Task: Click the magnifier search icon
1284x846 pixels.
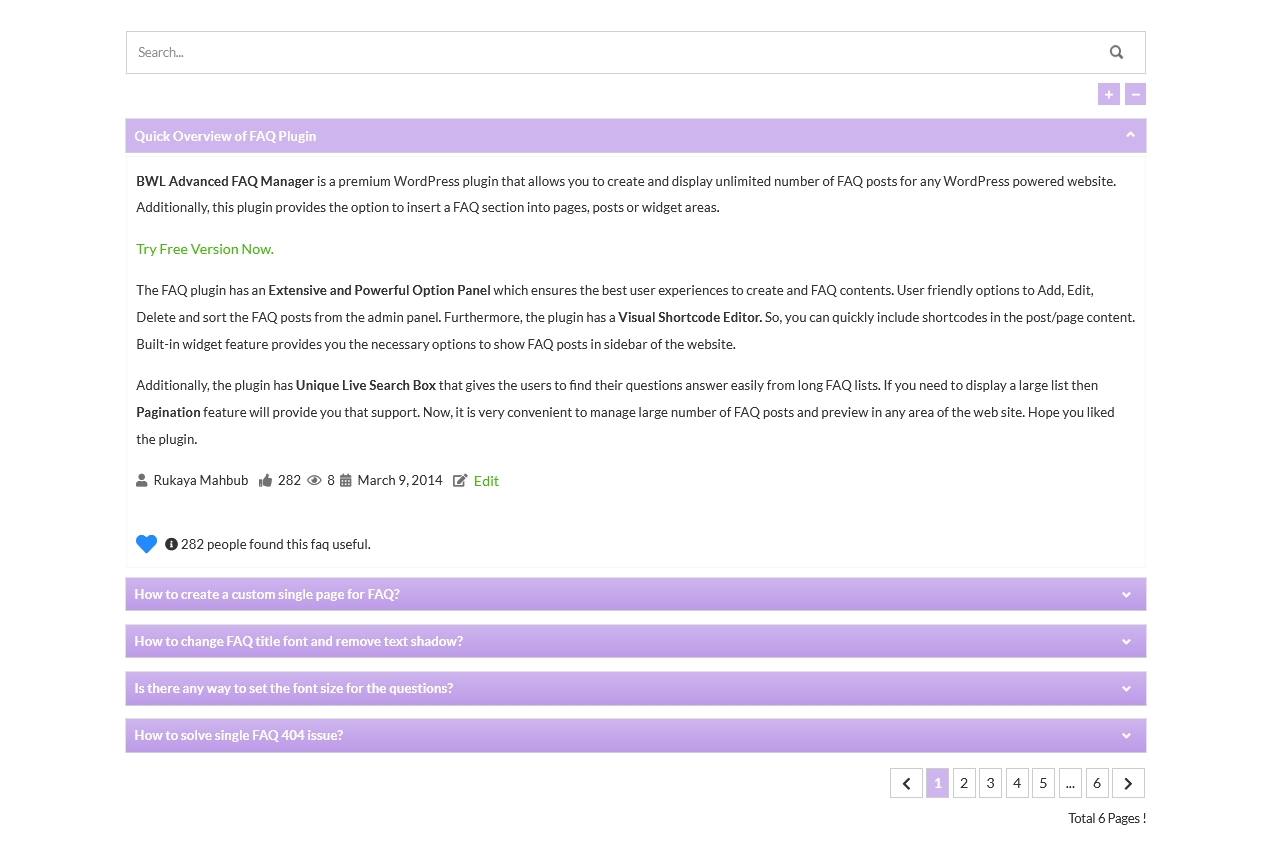Action: coord(1116,52)
